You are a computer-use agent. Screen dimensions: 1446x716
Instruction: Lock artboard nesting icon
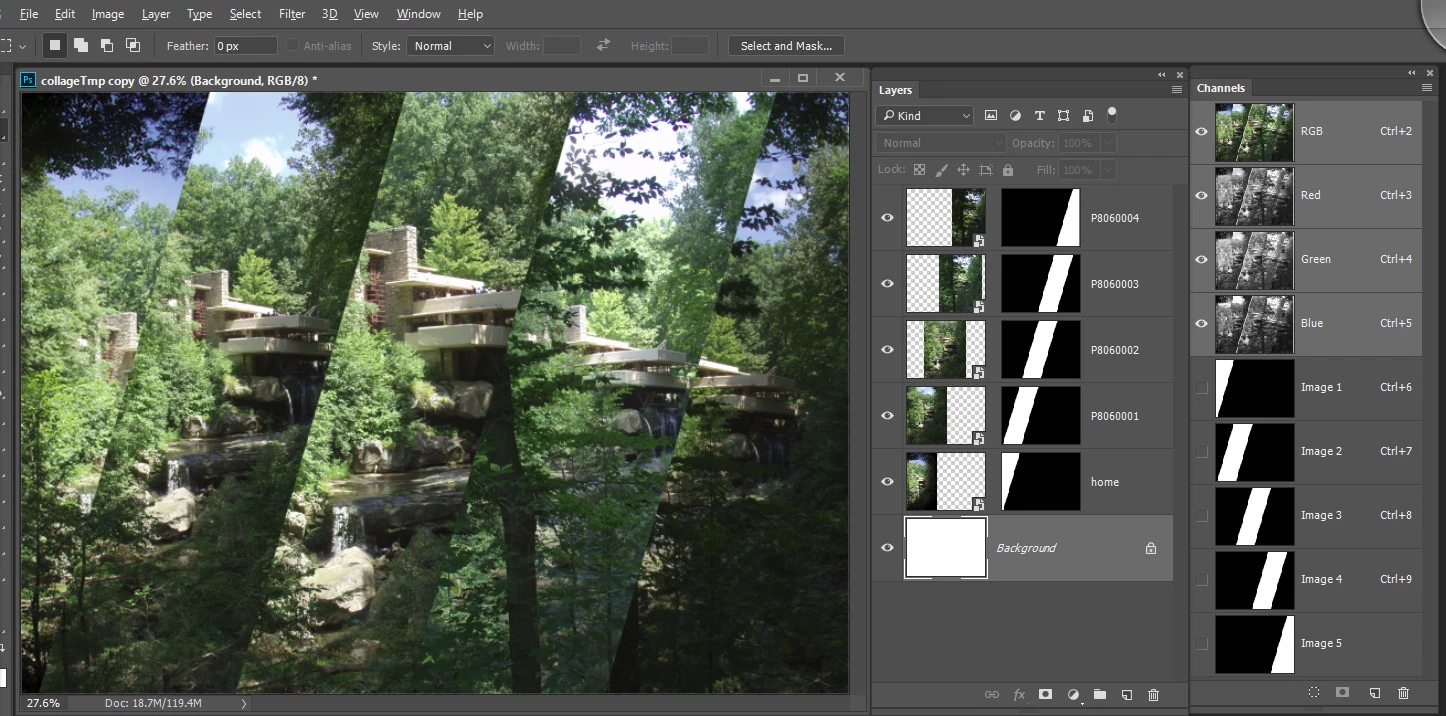(986, 170)
